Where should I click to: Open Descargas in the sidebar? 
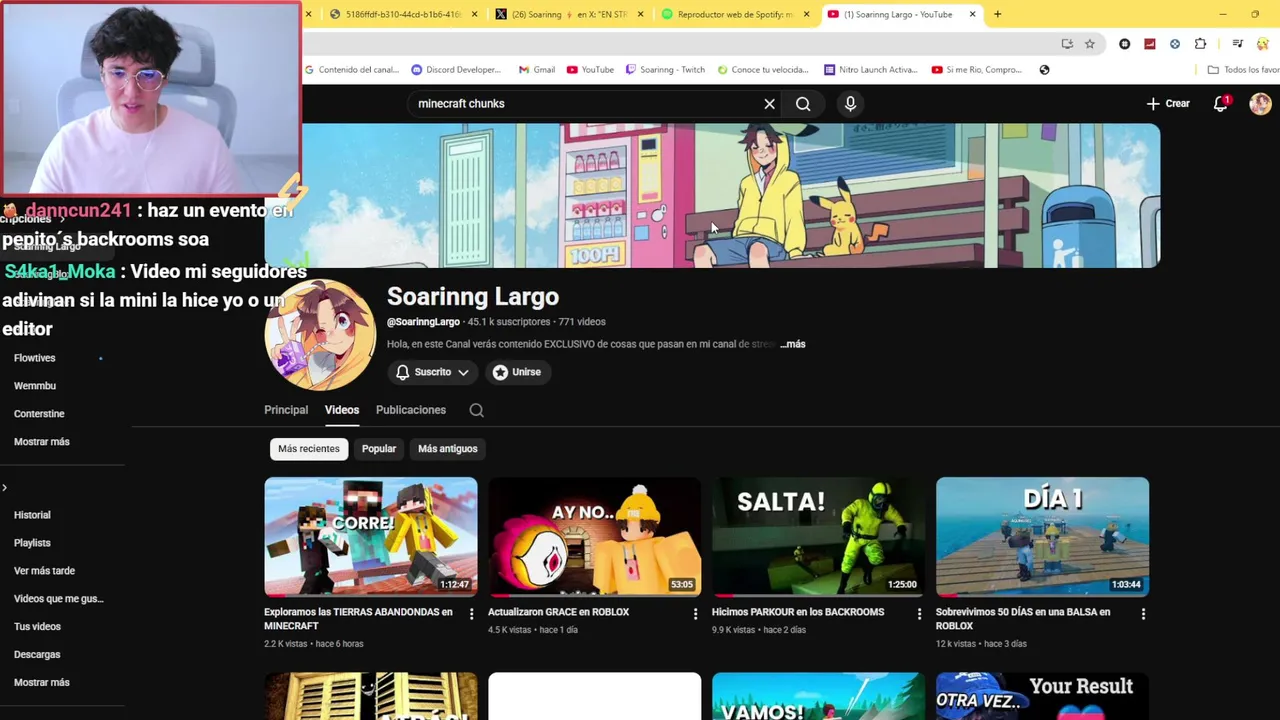tap(37, 655)
